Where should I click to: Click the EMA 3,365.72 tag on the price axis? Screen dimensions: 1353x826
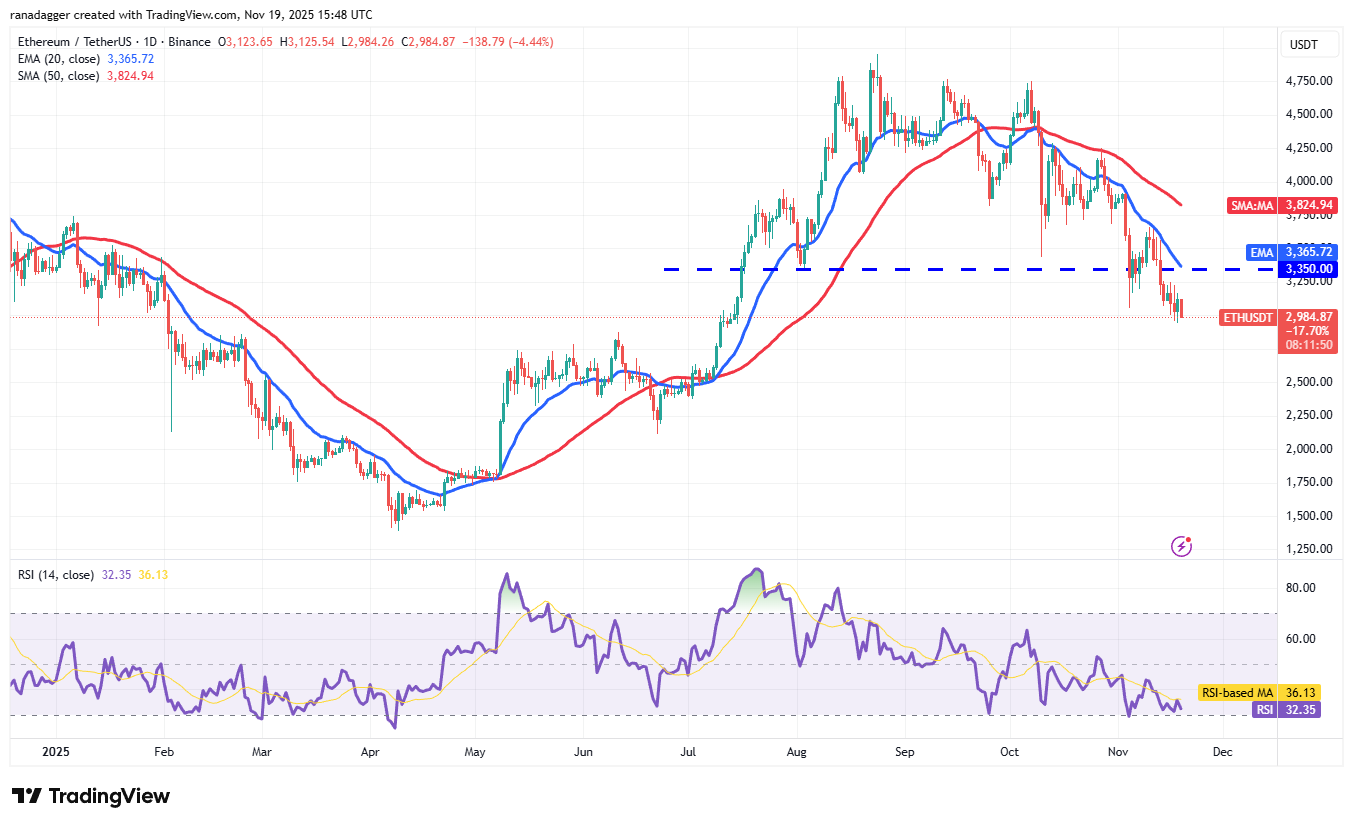[1290, 252]
